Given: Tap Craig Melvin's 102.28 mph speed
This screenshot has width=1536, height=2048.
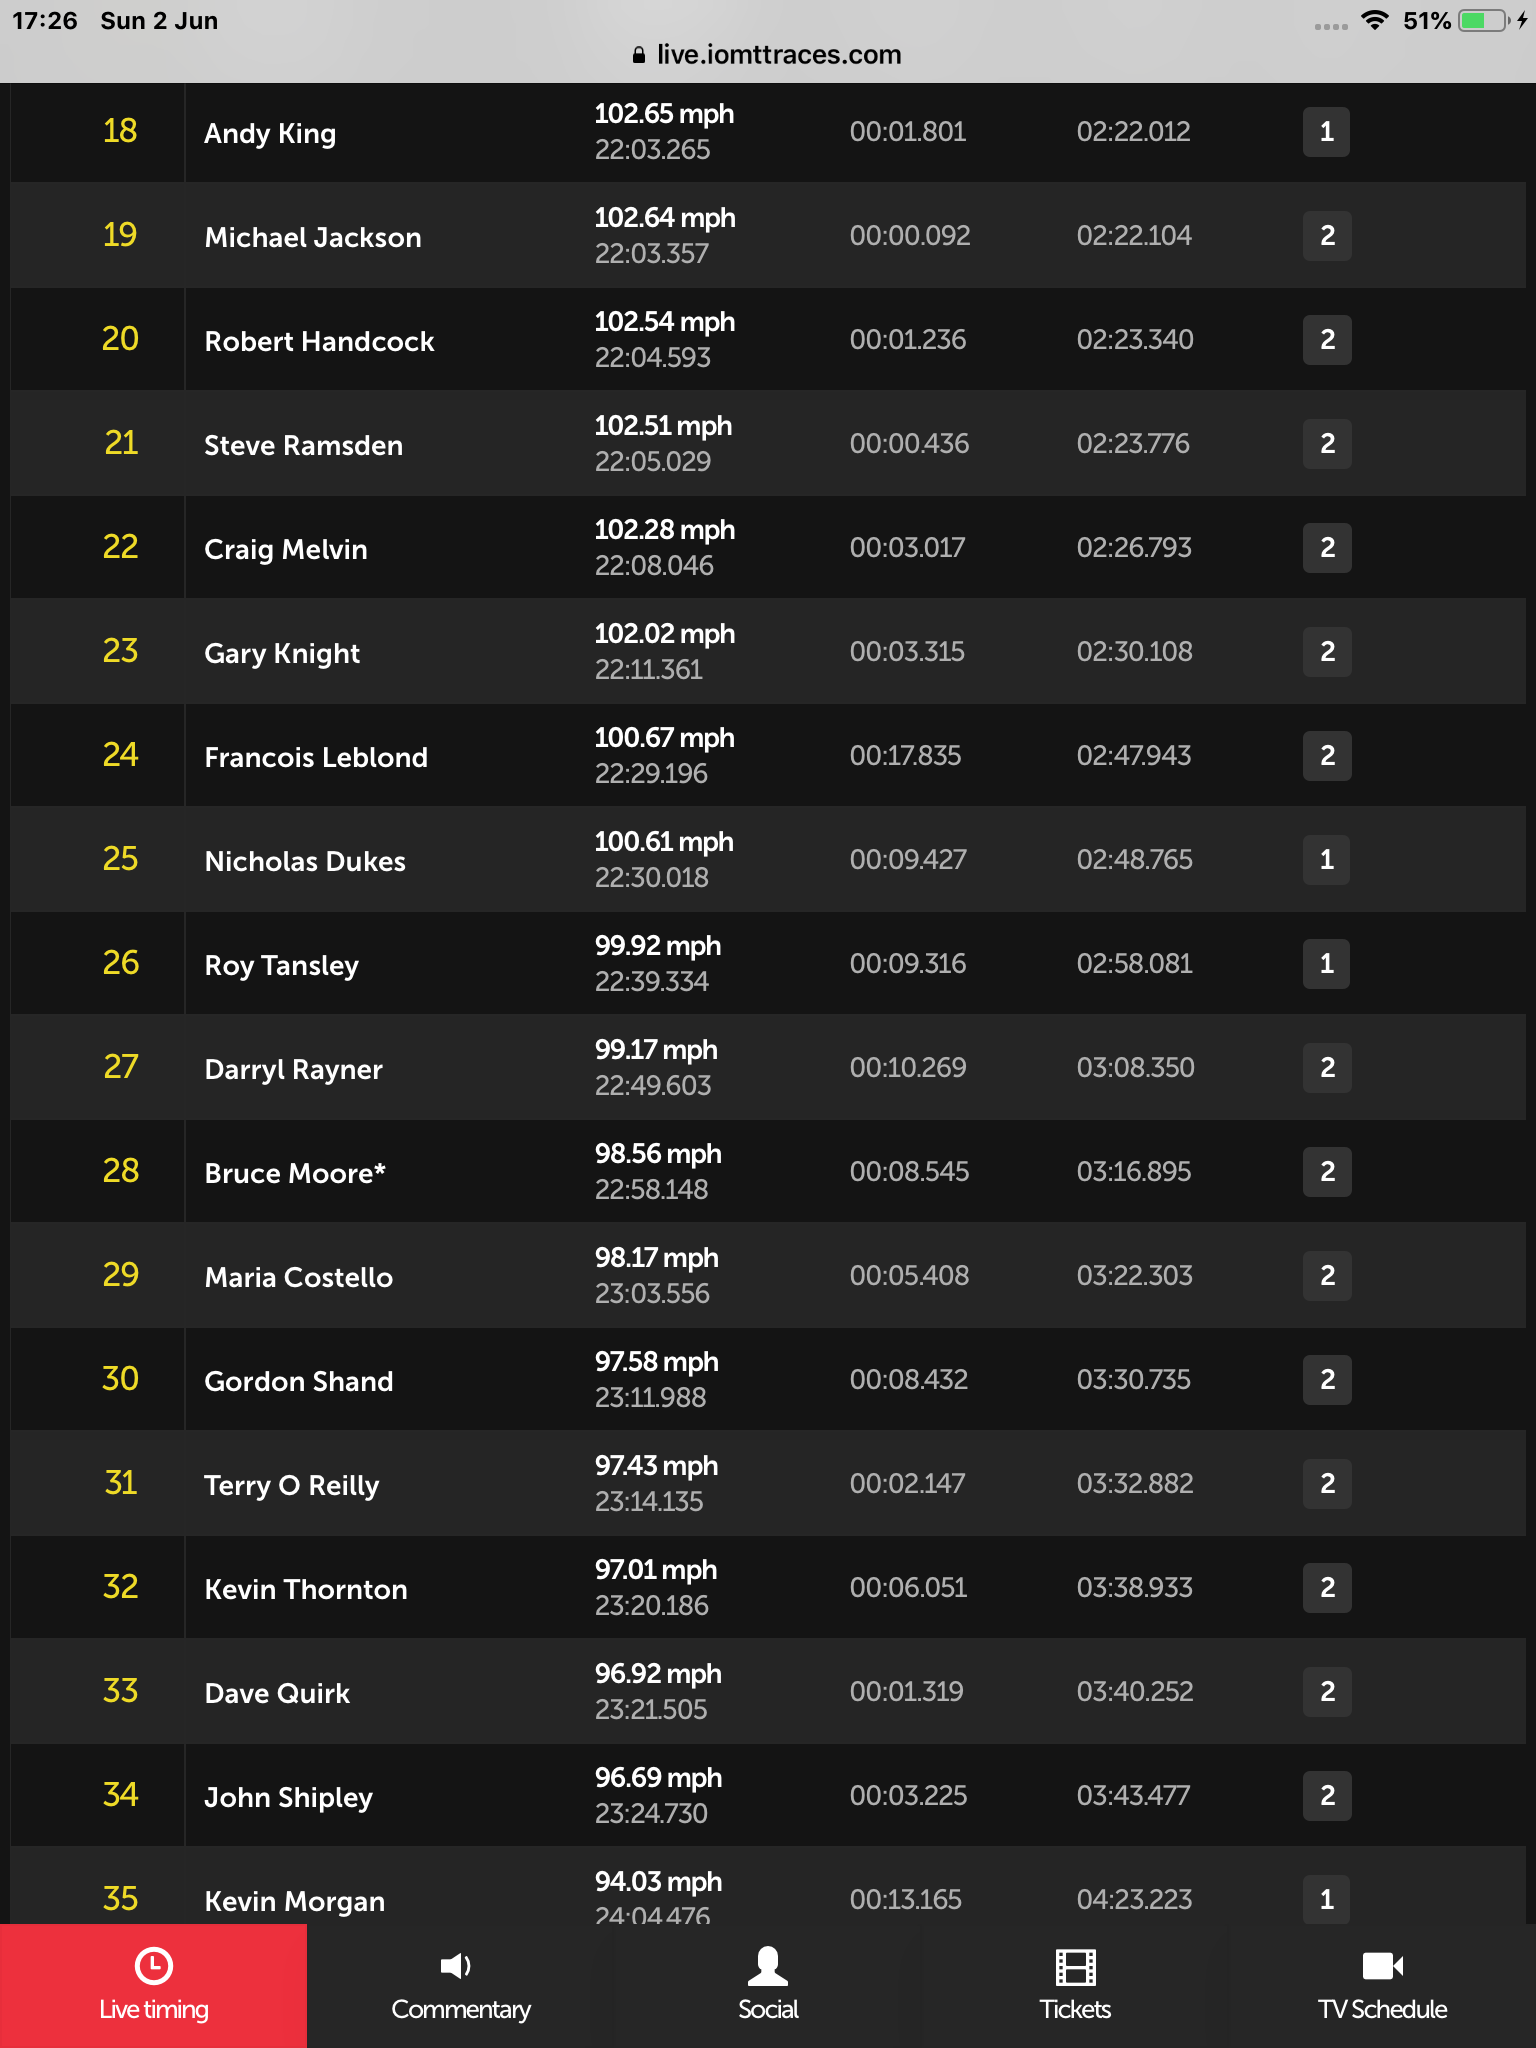Looking at the screenshot, I should point(665,530).
